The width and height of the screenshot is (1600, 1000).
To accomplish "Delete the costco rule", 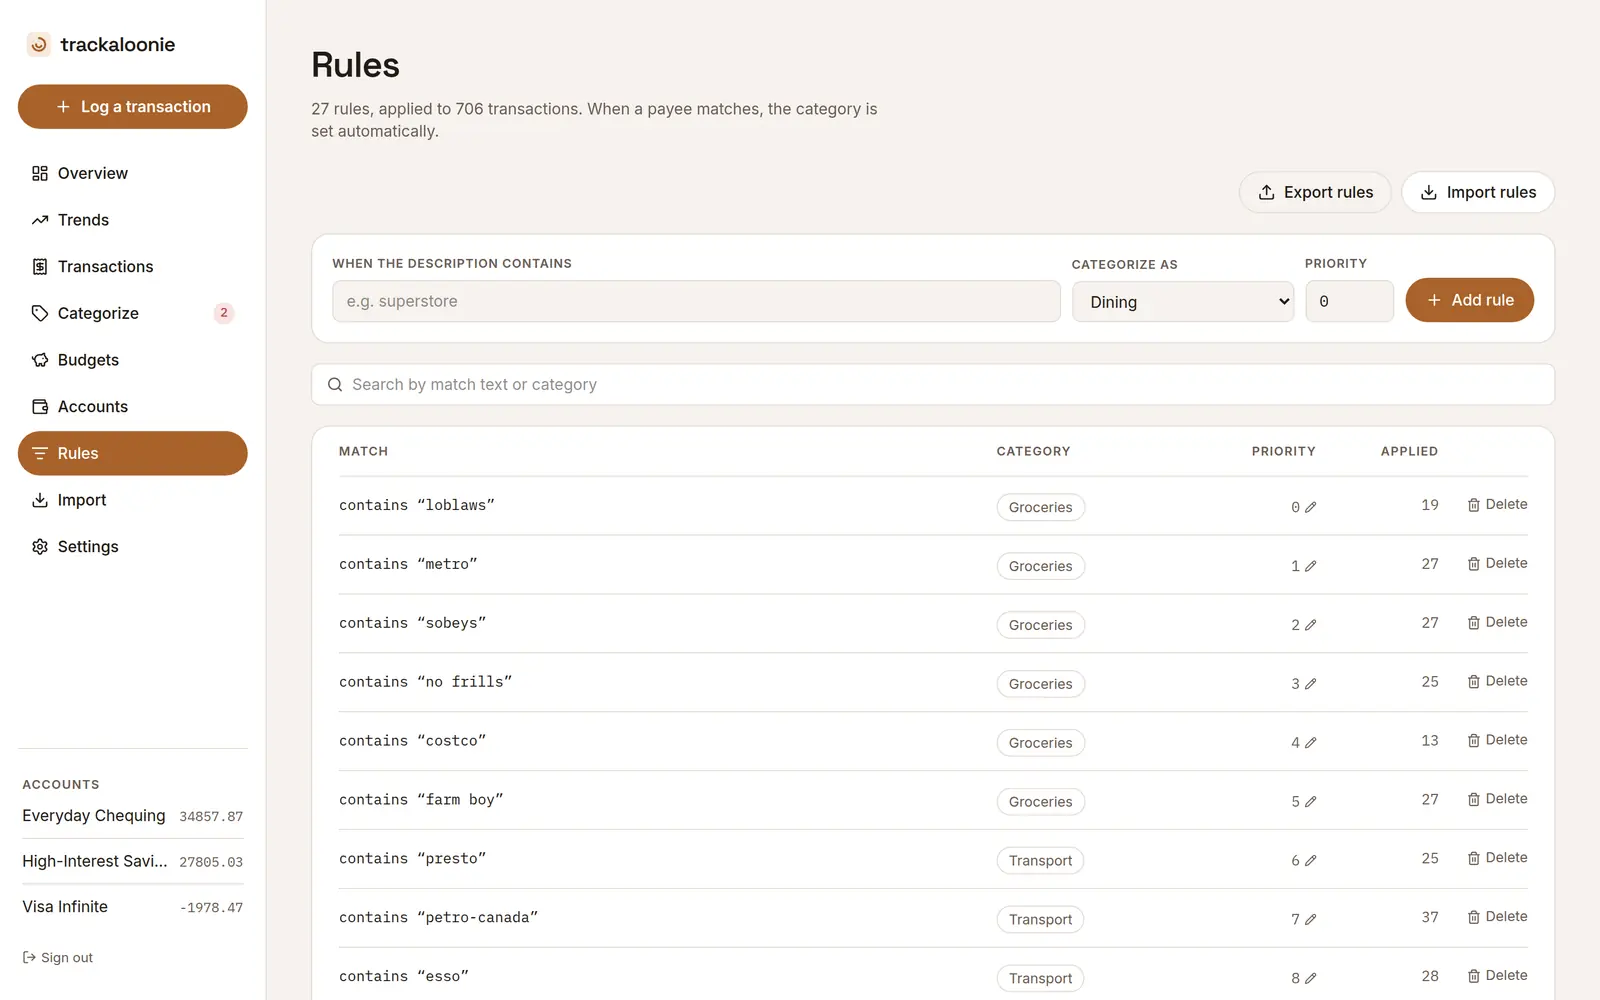I will [x=1497, y=741].
